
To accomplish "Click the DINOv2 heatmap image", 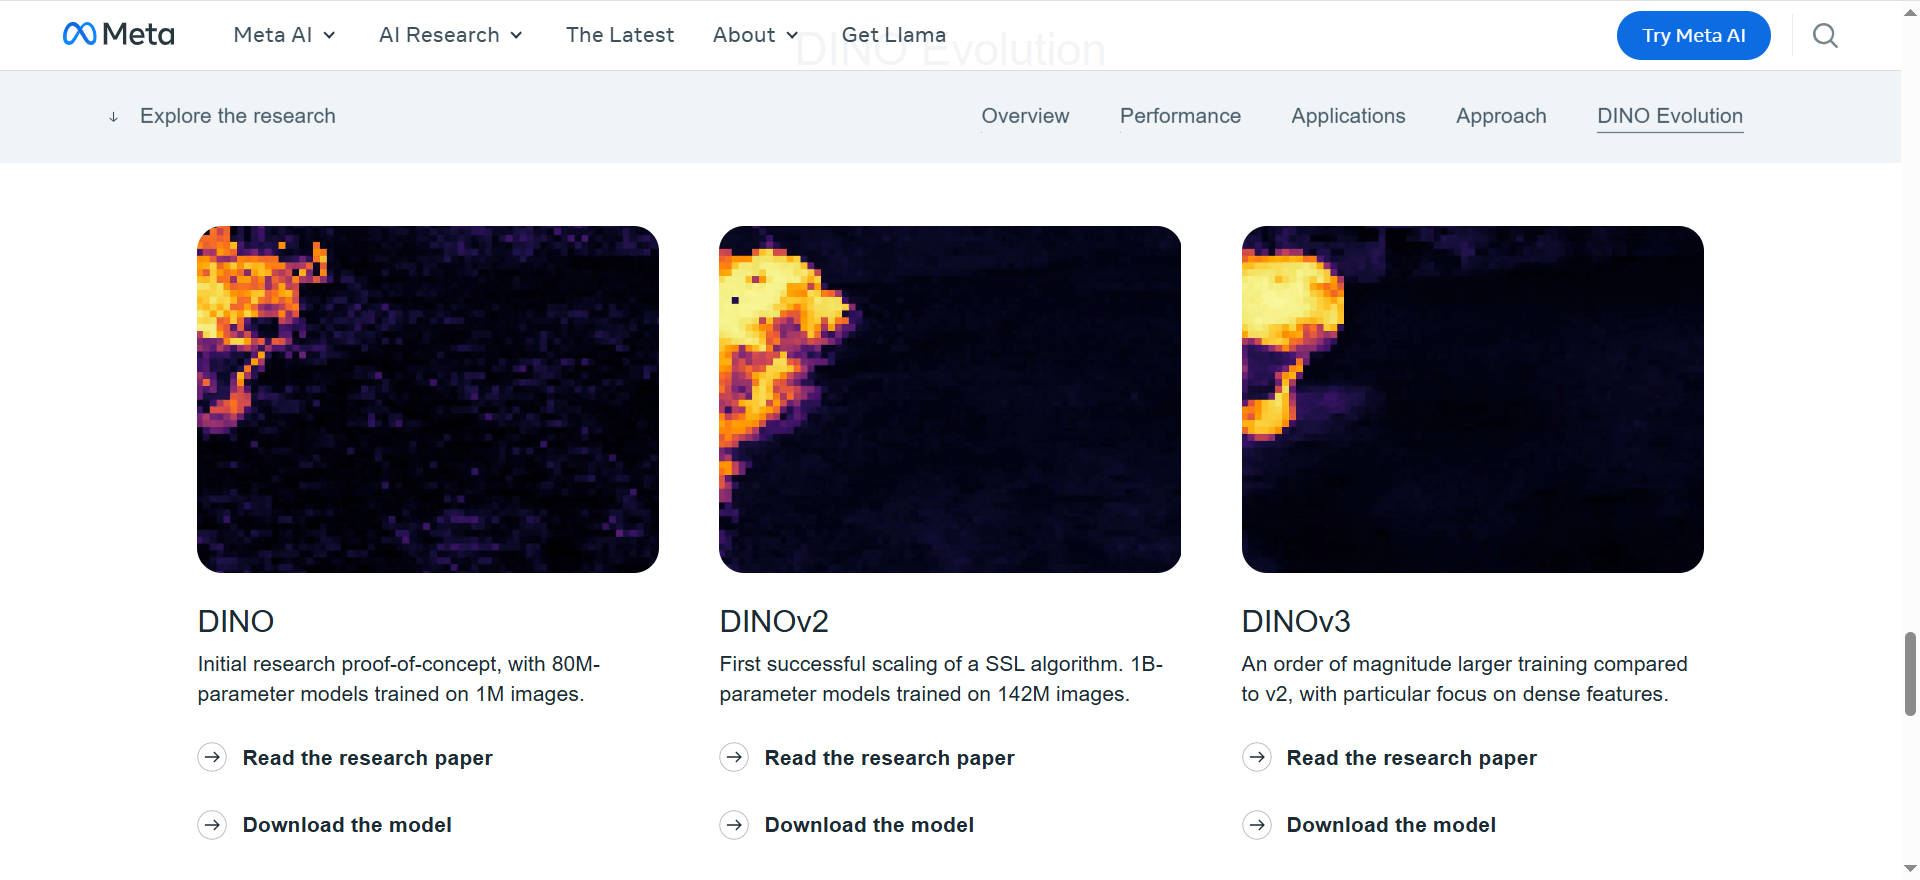I will pyautogui.click(x=950, y=399).
